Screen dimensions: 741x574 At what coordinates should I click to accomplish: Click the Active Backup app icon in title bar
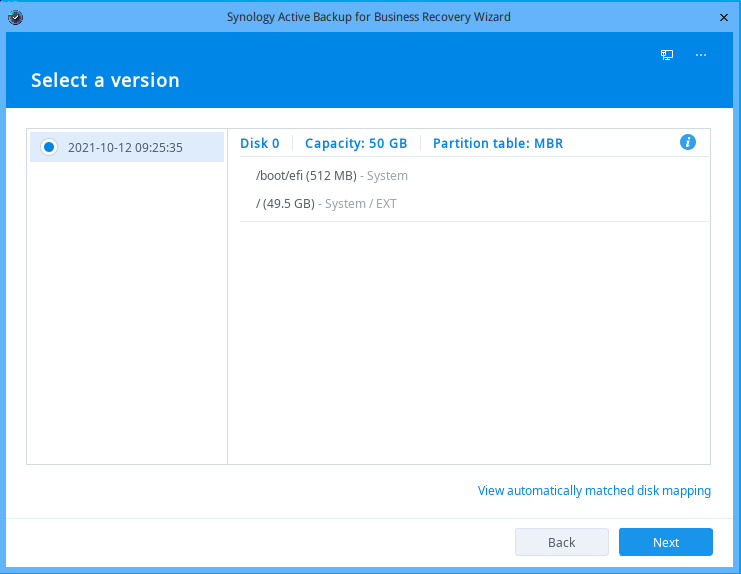pos(16,17)
